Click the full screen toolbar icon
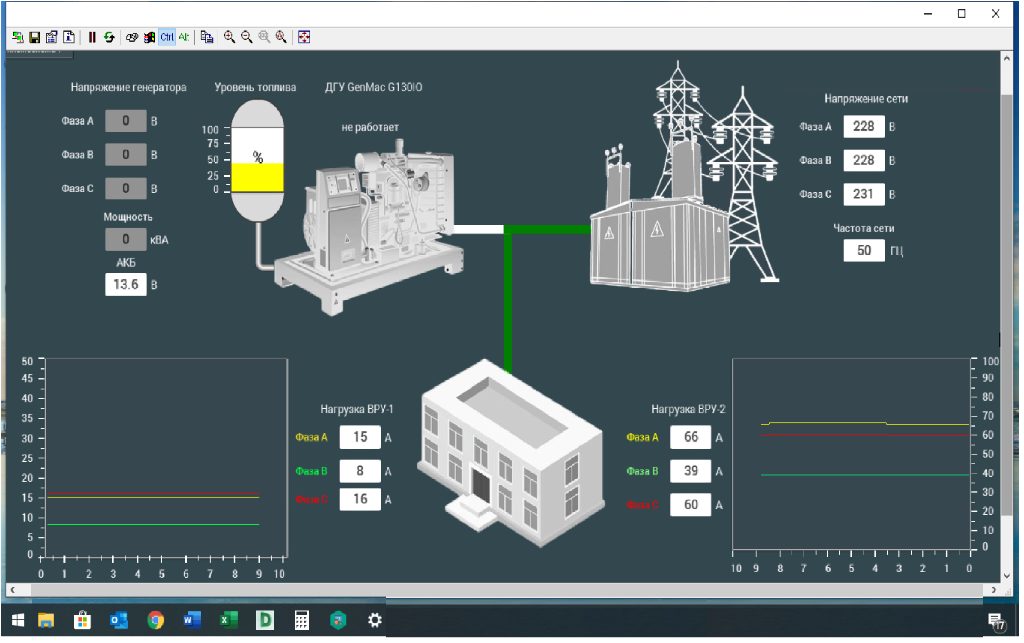1024x643 pixels. click(304, 37)
